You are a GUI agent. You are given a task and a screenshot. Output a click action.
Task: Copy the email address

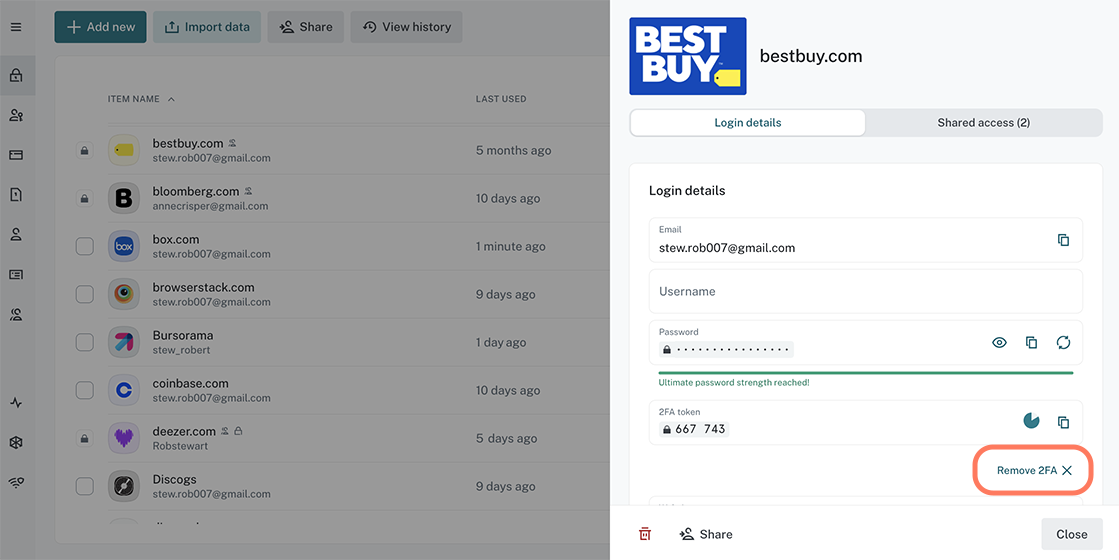click(1063, 240)
